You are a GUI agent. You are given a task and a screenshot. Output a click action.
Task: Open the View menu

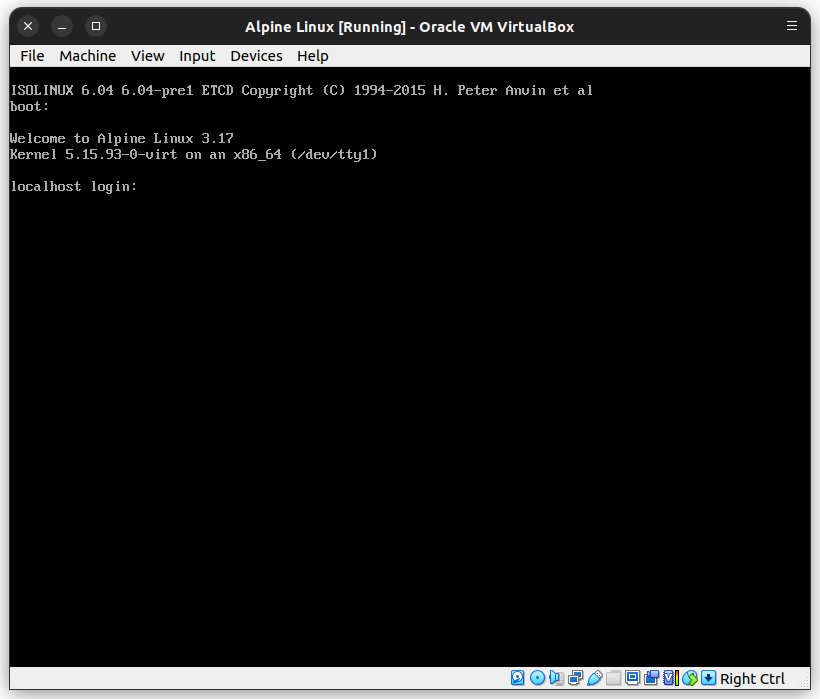click(147, 56)
